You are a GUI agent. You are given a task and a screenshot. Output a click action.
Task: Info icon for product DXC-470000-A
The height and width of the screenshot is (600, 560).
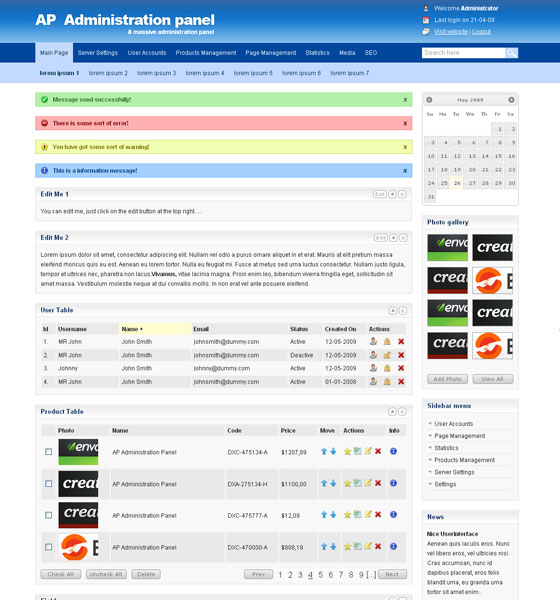393,546
